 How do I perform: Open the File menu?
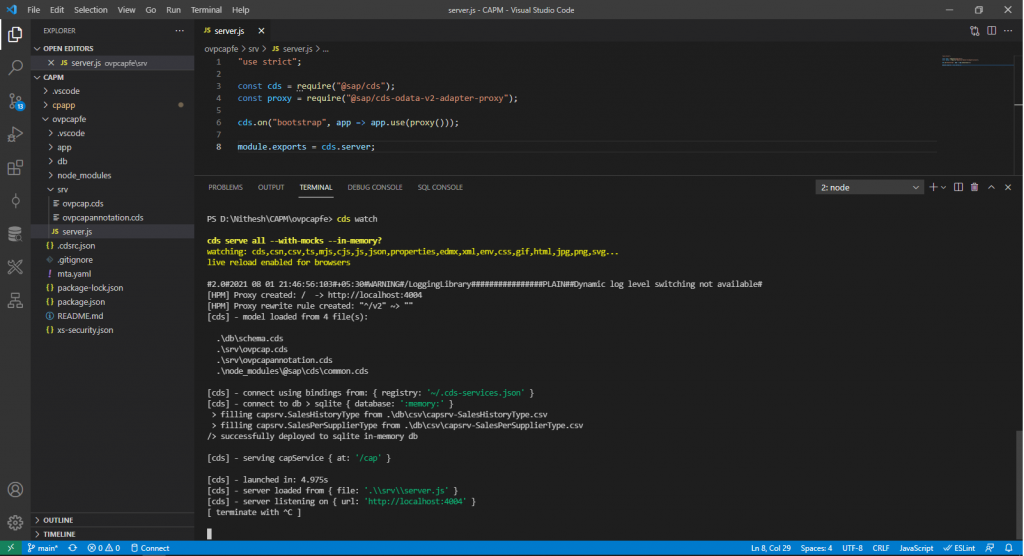point(33,10)
